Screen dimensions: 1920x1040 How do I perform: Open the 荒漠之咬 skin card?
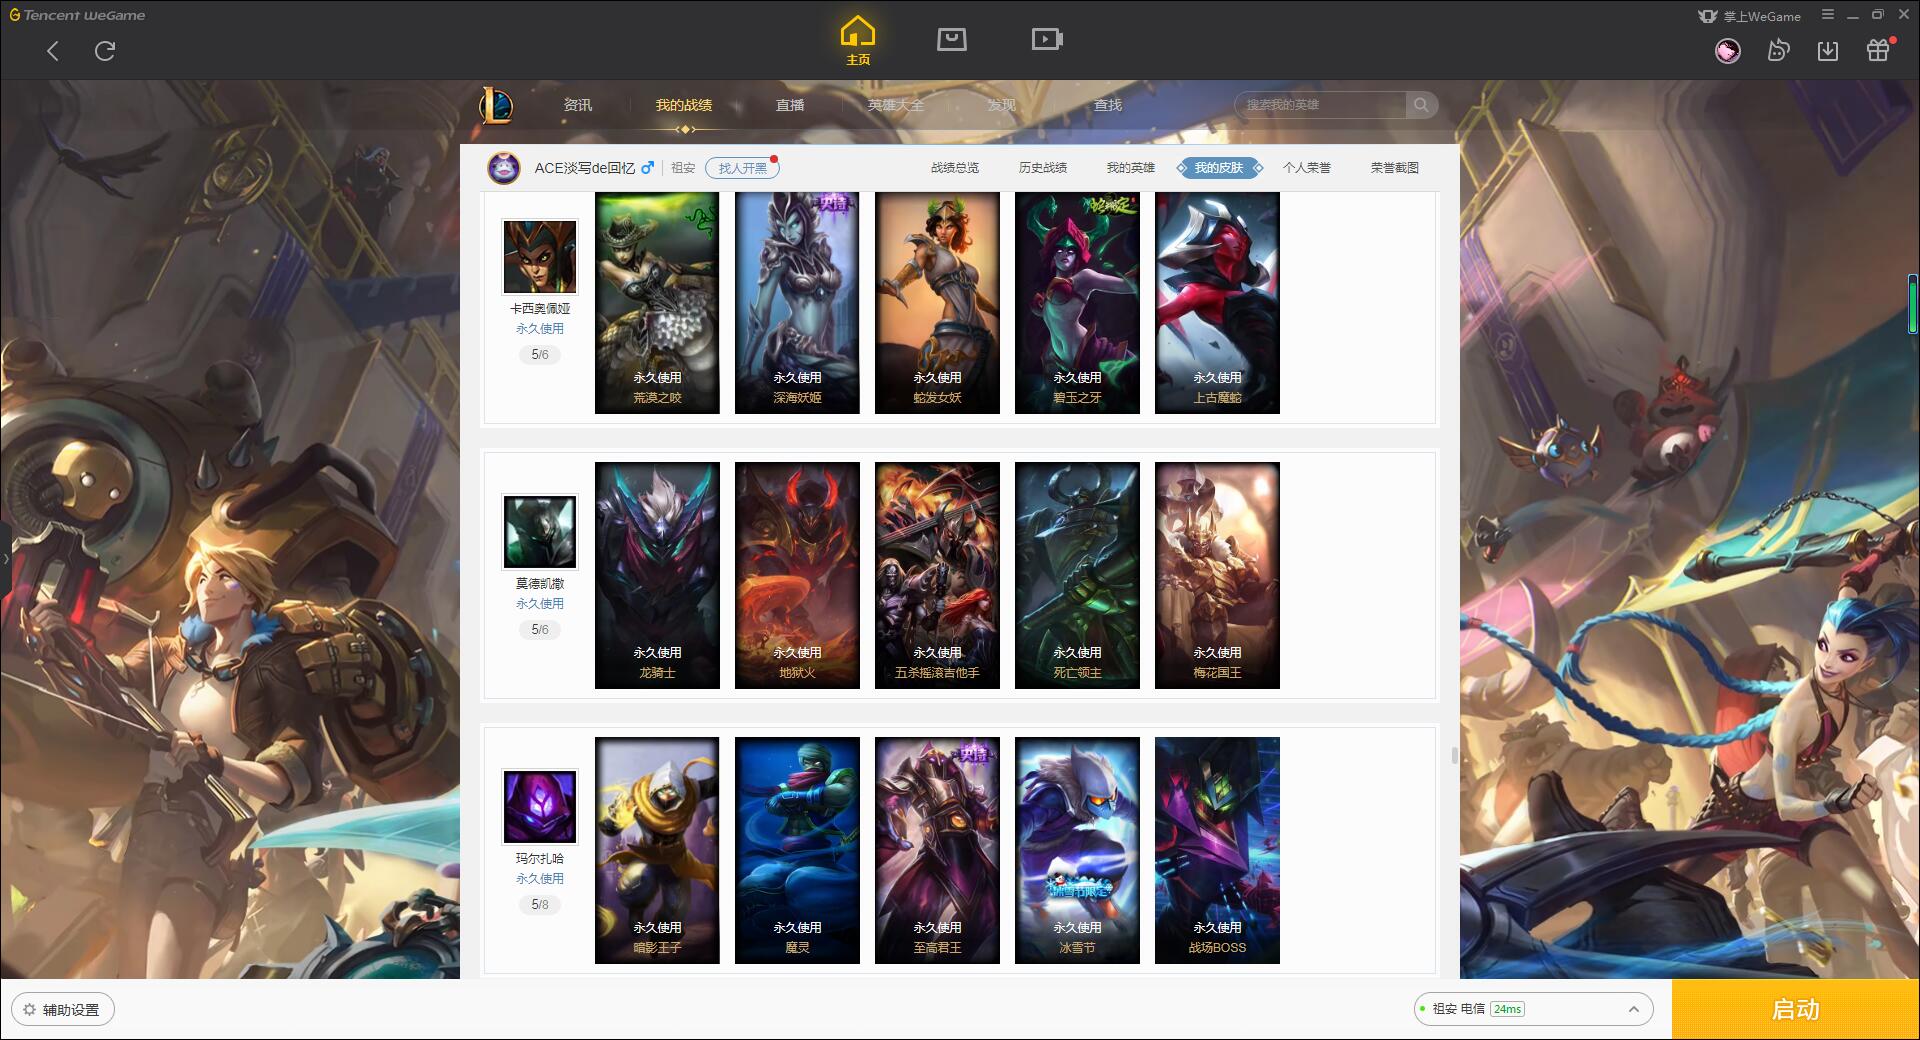coord(657,303)
